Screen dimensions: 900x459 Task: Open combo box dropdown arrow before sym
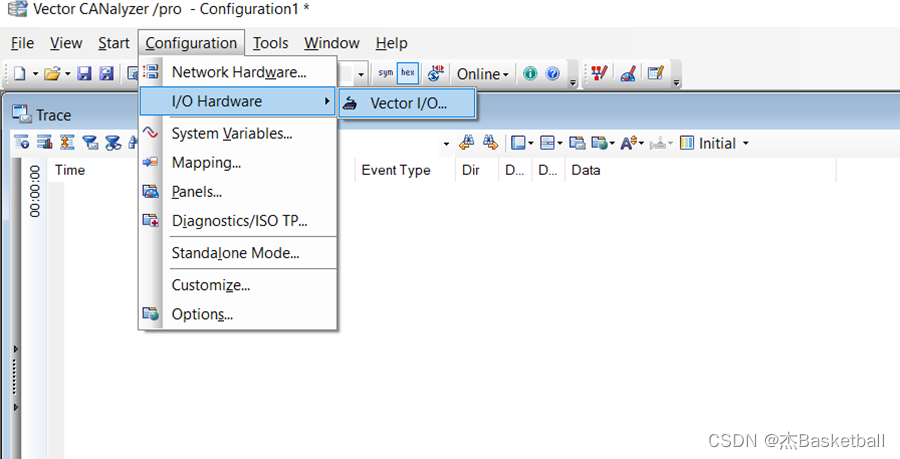coord(360,74)
